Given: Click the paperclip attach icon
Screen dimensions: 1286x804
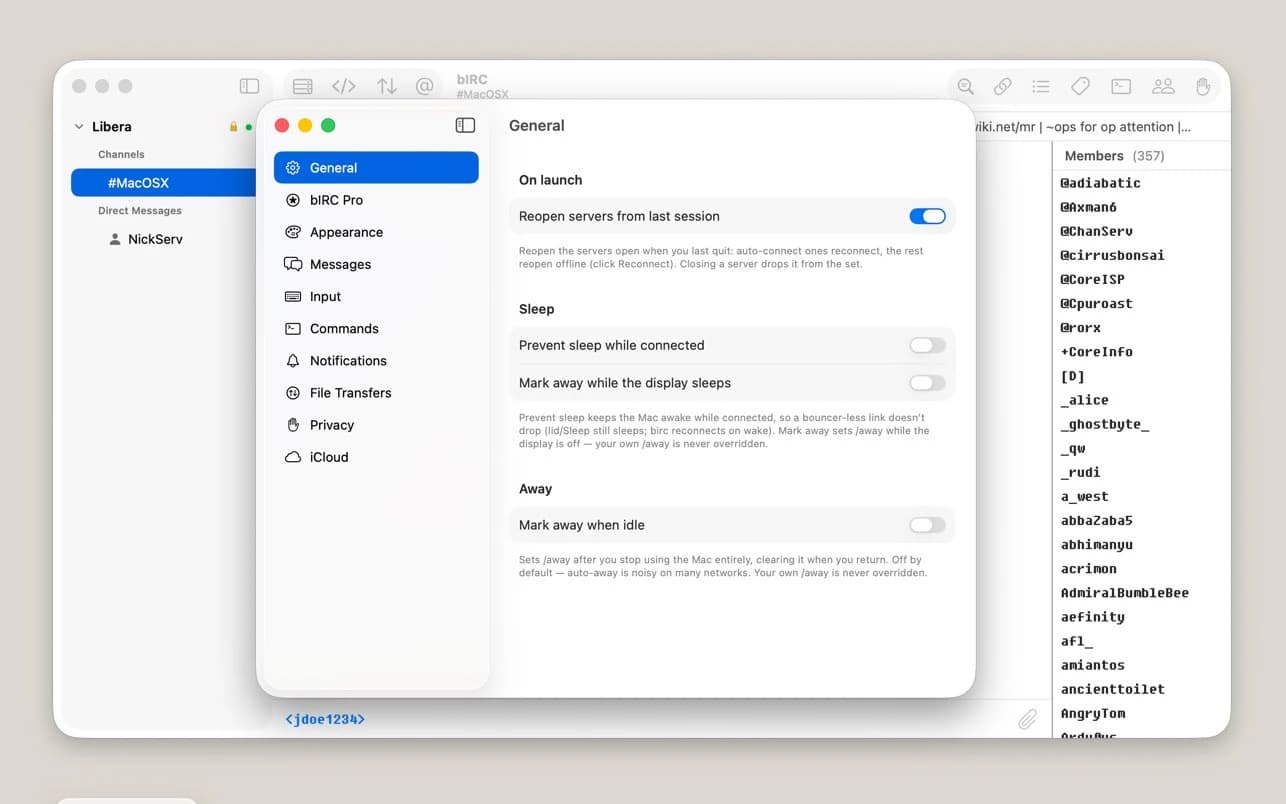Looking at the screenshot, I should click(x=1027, y=719).
